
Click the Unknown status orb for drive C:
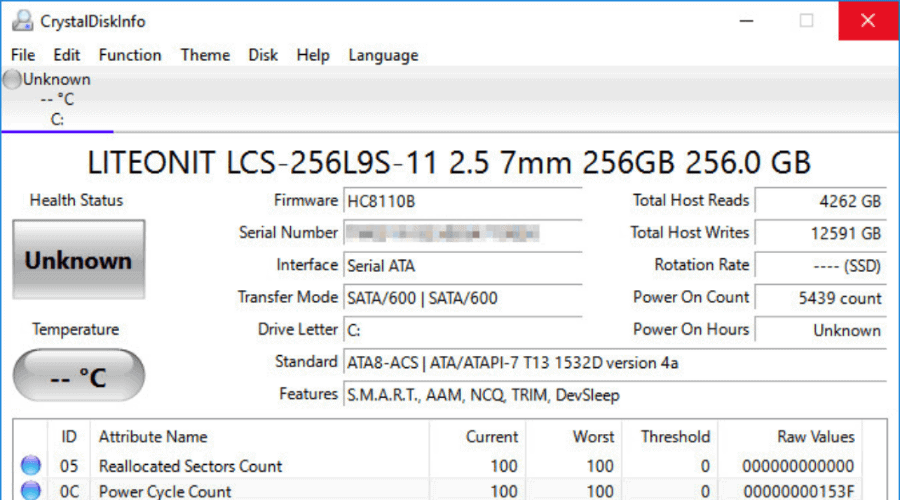point(11,79)
